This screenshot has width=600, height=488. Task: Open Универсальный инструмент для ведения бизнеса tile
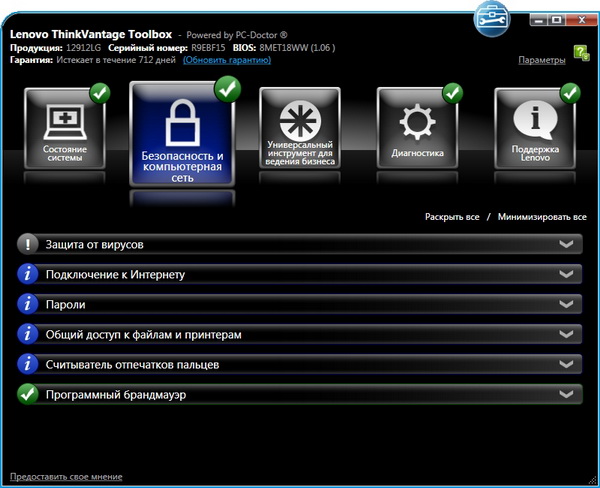click(x=300, y=128)
